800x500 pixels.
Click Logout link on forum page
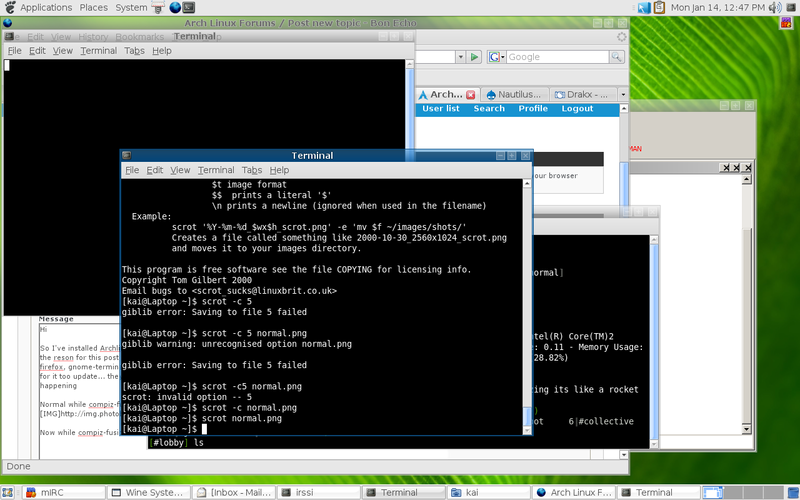577,109
